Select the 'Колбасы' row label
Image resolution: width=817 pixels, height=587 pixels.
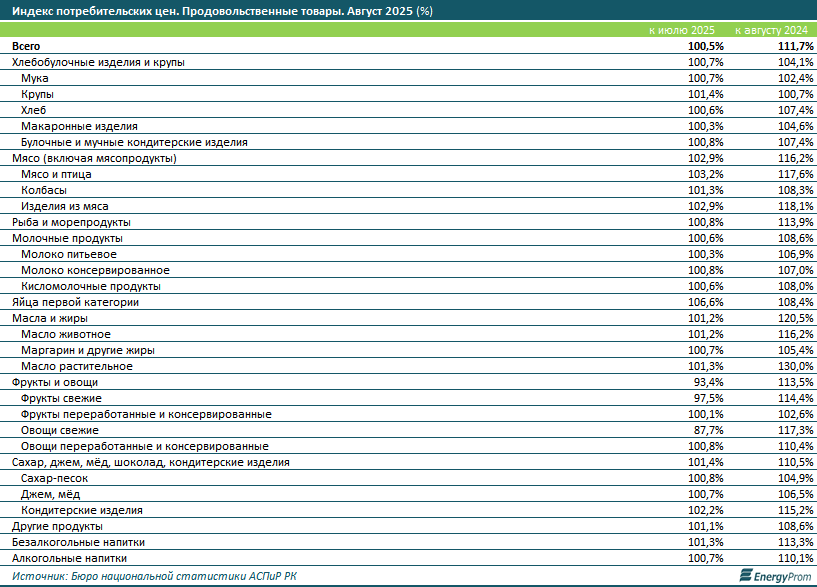(x=44, y=190)
